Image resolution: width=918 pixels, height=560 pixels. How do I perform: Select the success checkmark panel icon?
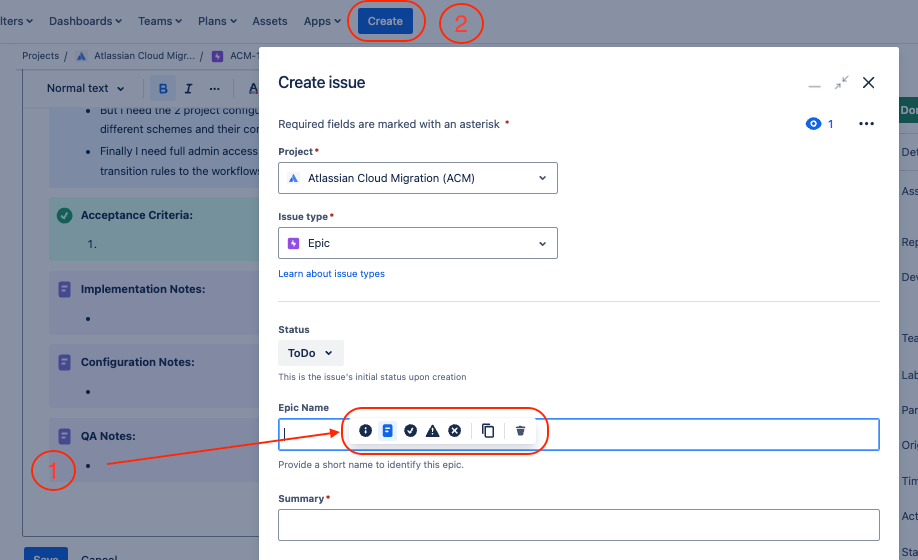click(410, 431)
